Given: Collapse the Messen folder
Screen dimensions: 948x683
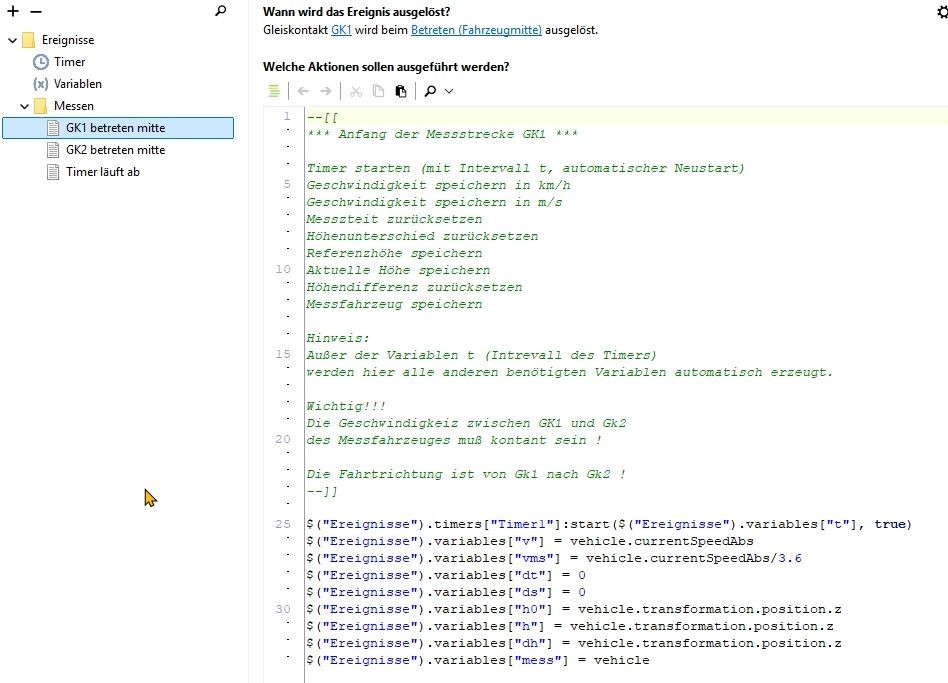Looking at the screenshot, I should (25, 106).
